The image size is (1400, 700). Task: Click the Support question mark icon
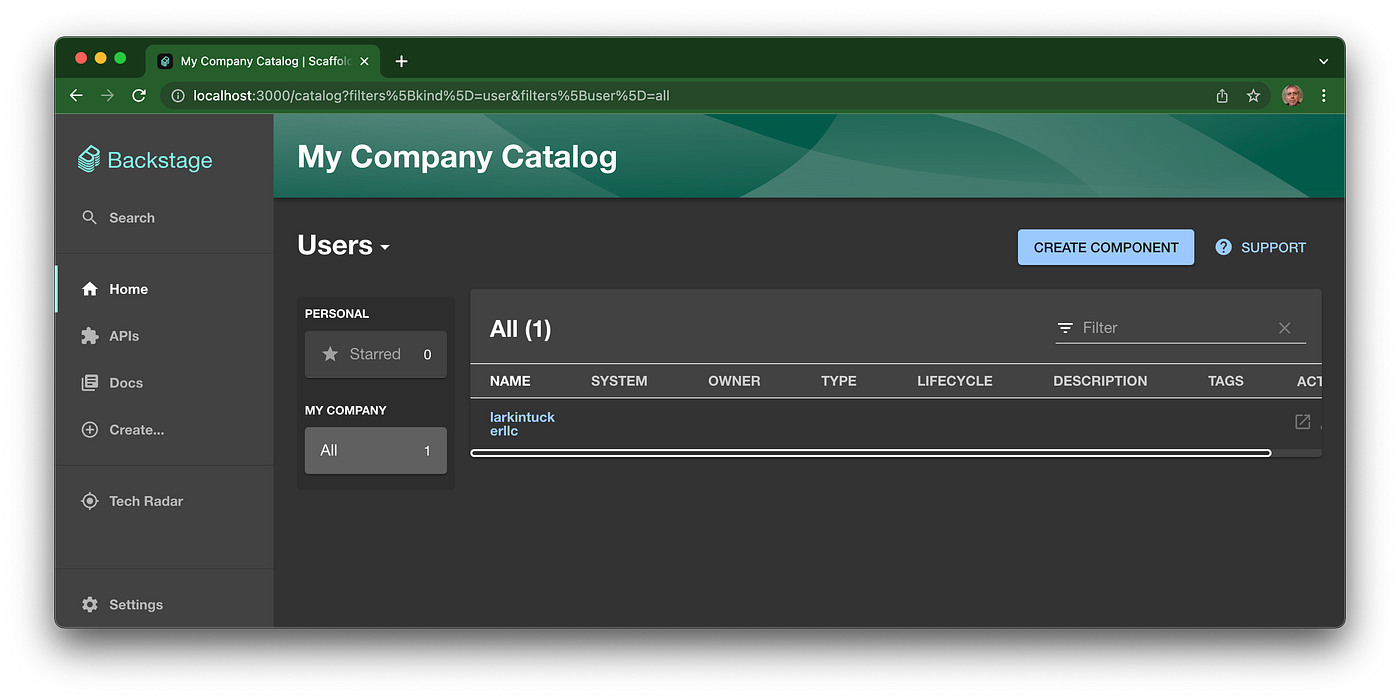(1223, 247)
